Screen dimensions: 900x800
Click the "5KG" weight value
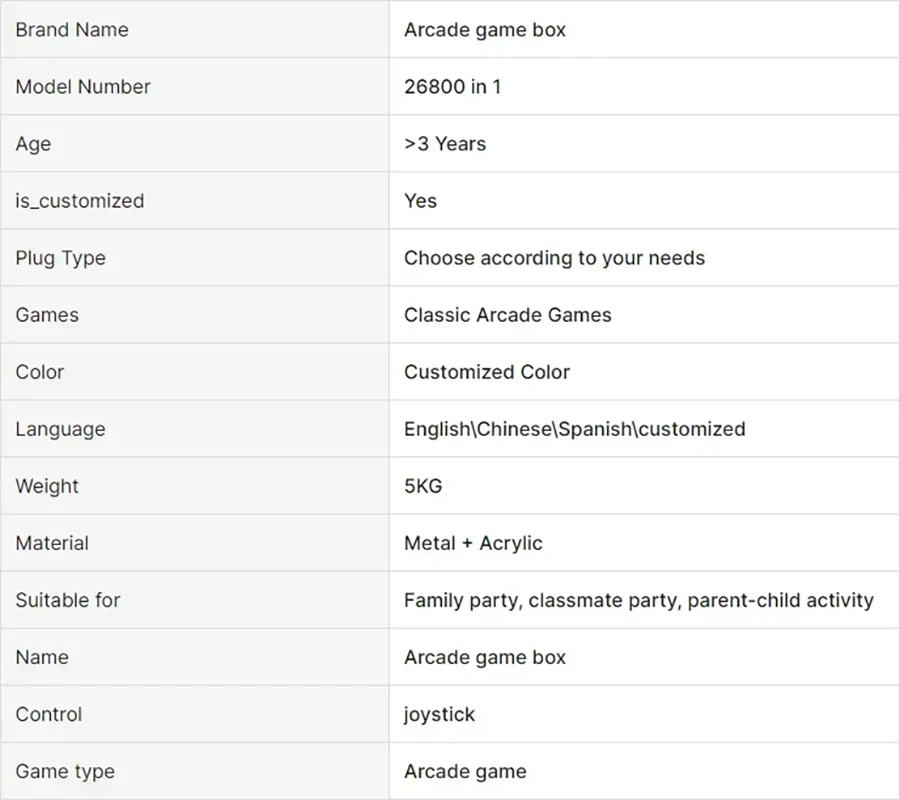[x=423, y=486]
